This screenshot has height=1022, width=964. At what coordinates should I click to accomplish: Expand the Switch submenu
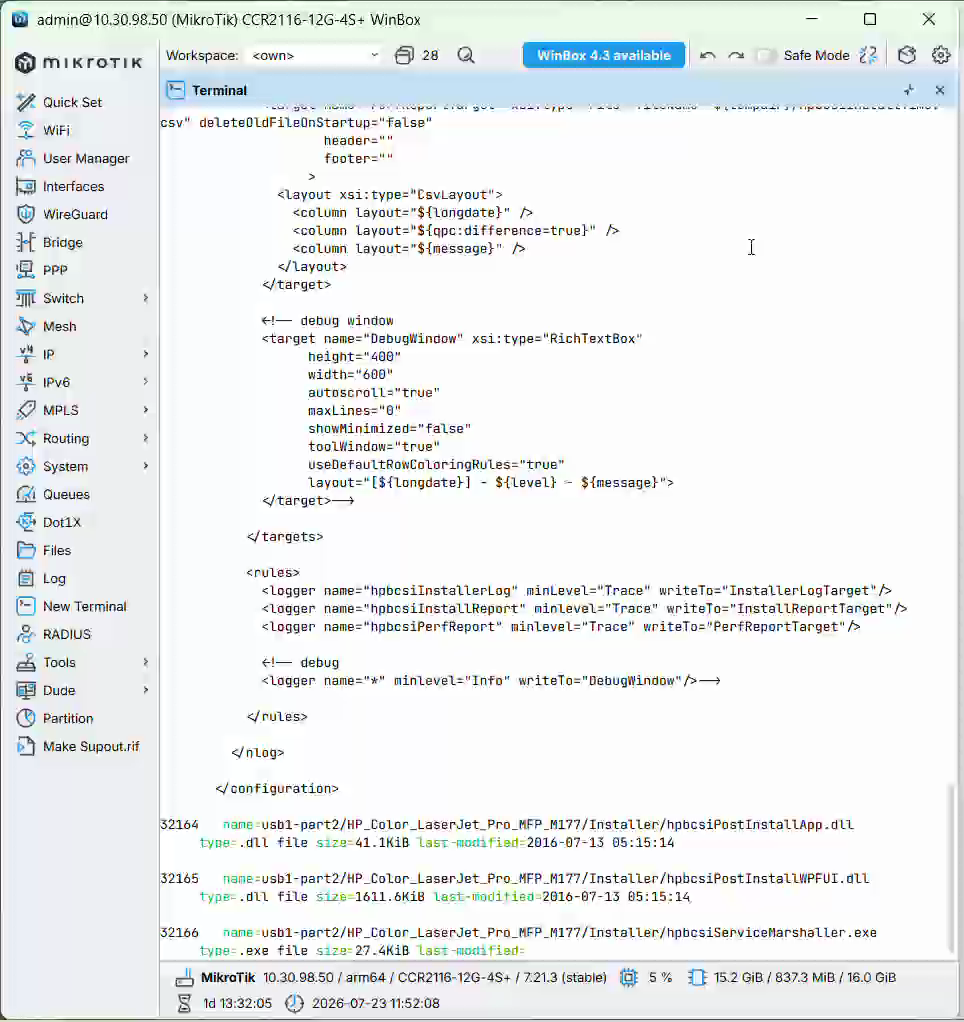pos(145,299)
